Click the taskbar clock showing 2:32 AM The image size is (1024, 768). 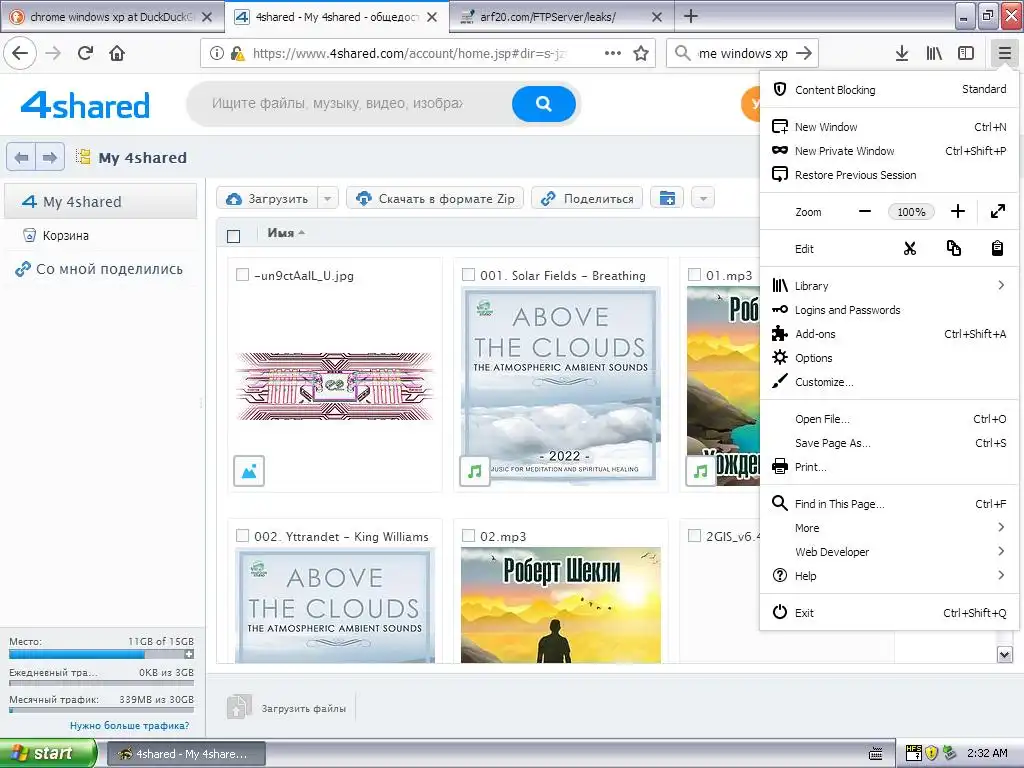pyautogui.click(x=987, y=753)
